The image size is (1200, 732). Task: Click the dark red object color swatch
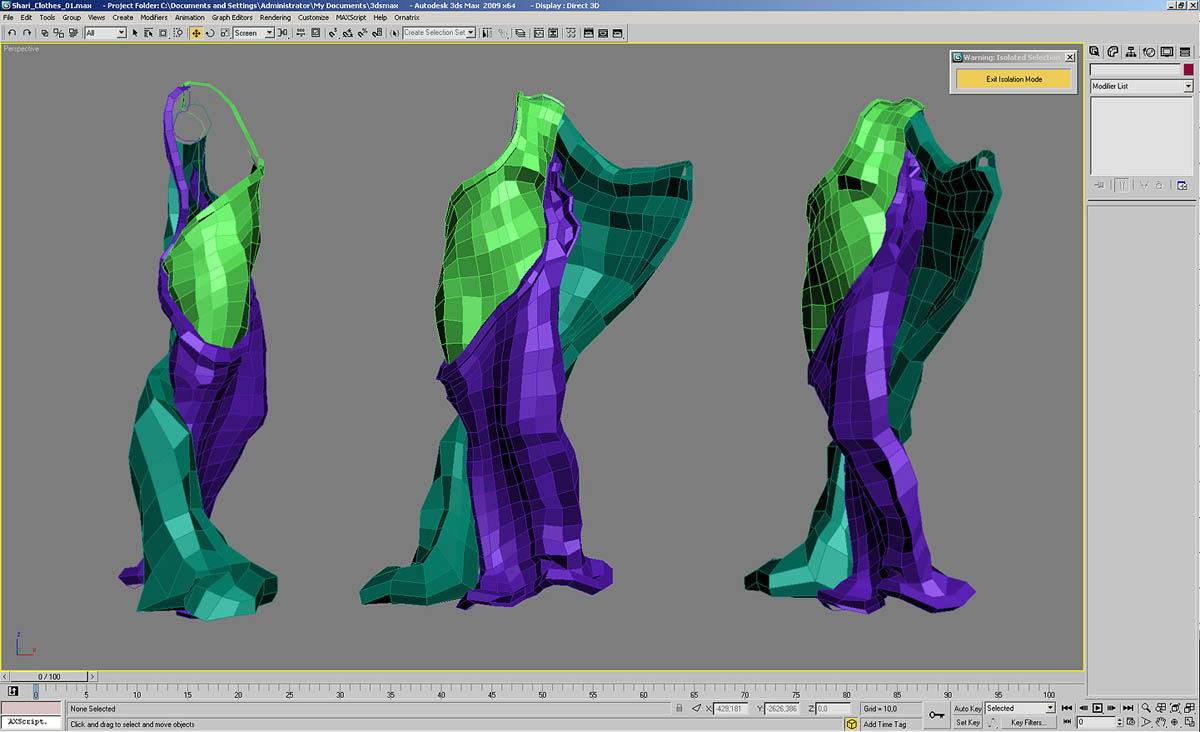pos(1188,70)
